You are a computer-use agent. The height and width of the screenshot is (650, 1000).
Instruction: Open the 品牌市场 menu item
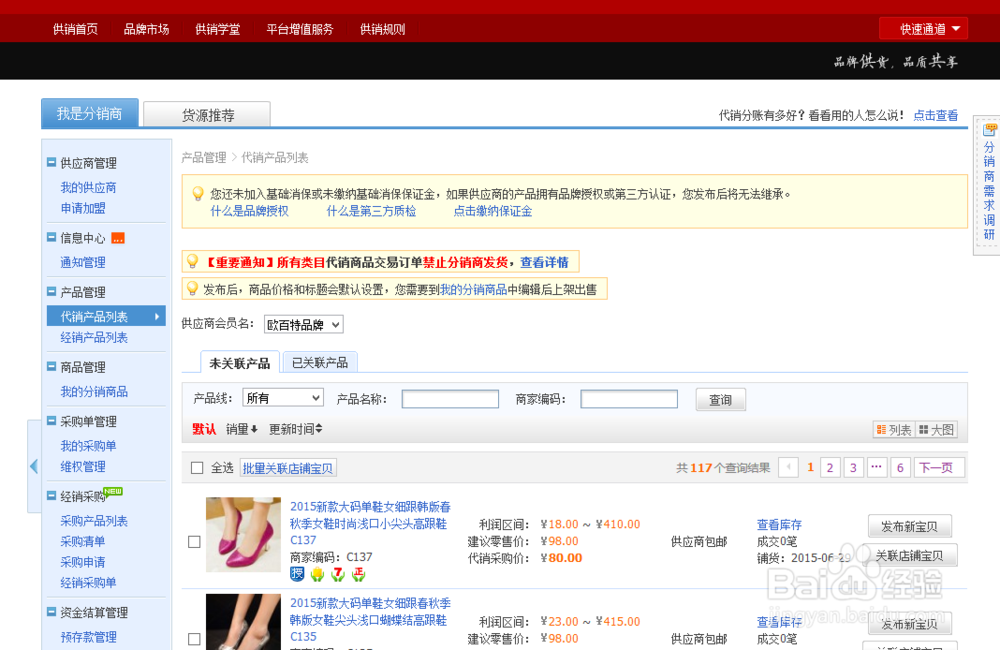click(146, 28)
